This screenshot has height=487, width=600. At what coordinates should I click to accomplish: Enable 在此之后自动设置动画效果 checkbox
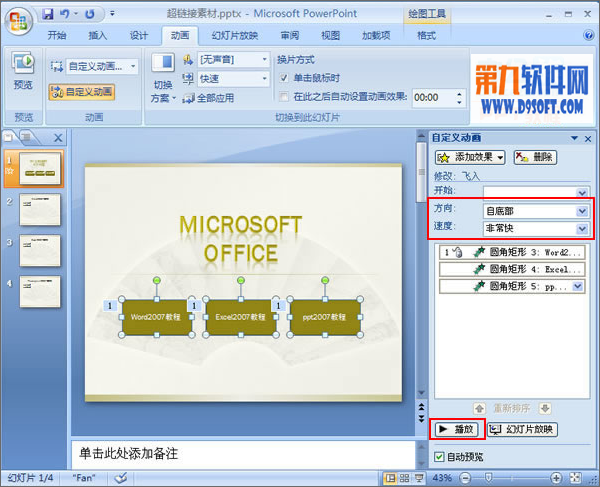click(x=284, y=97)
